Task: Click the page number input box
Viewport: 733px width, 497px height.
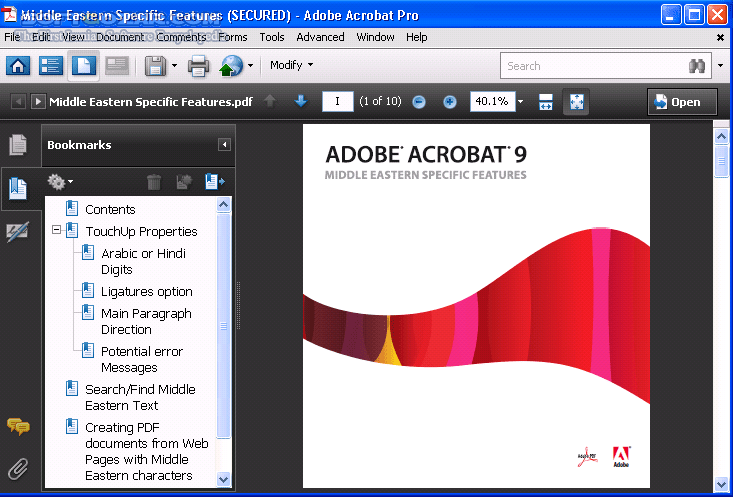Action: coord(338,101)
